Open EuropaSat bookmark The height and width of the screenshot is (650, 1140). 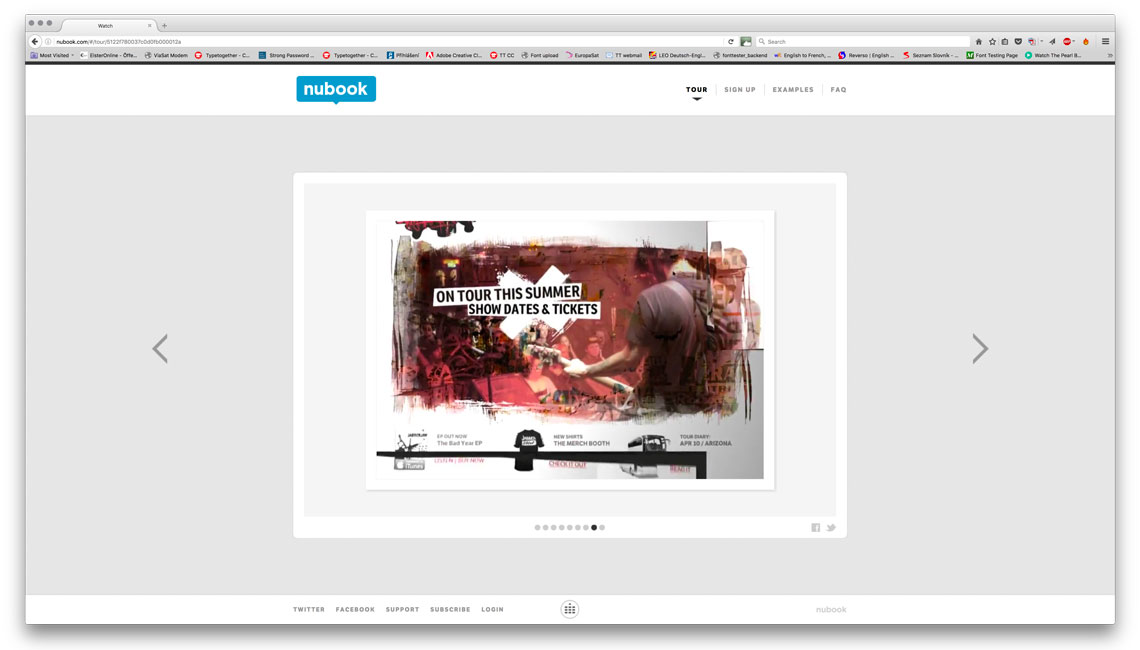click(x=582, y=55)
